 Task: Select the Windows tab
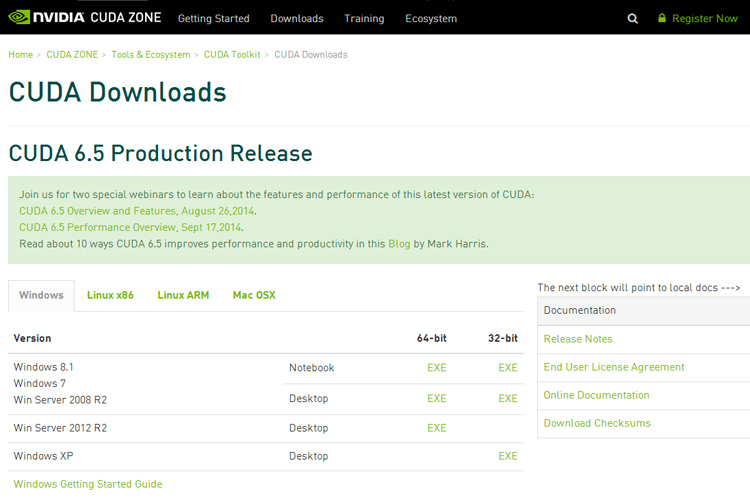pyautogui.click(x=41, y=295)
